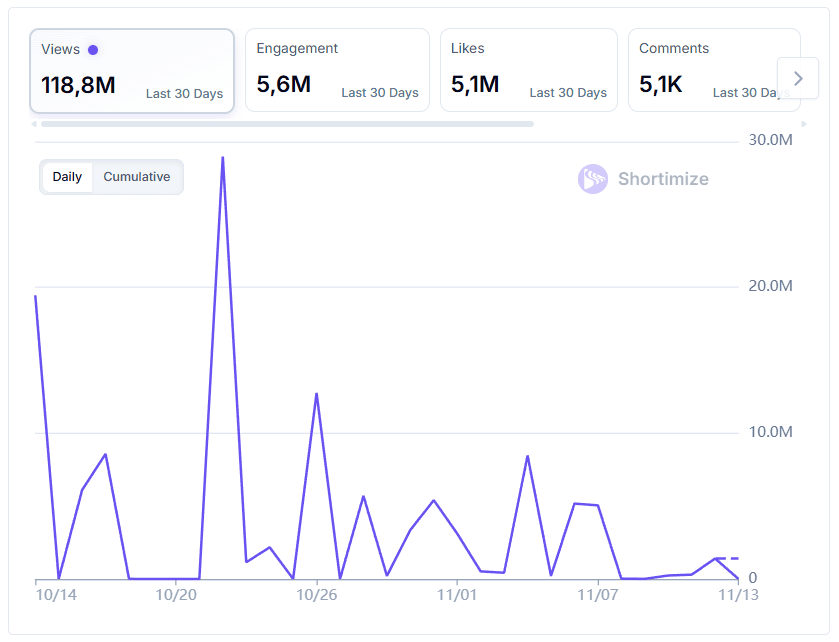
Task: Click the chart peak above 10/26
Action: [x=316, y=394]
